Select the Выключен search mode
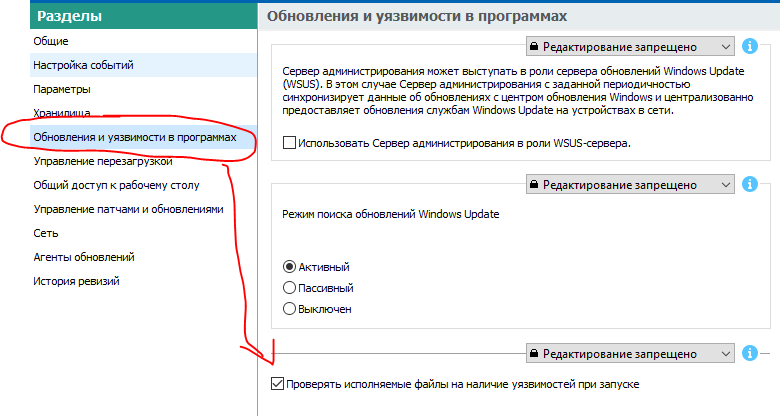Screen dimensions: 780x416 [289, 309]
